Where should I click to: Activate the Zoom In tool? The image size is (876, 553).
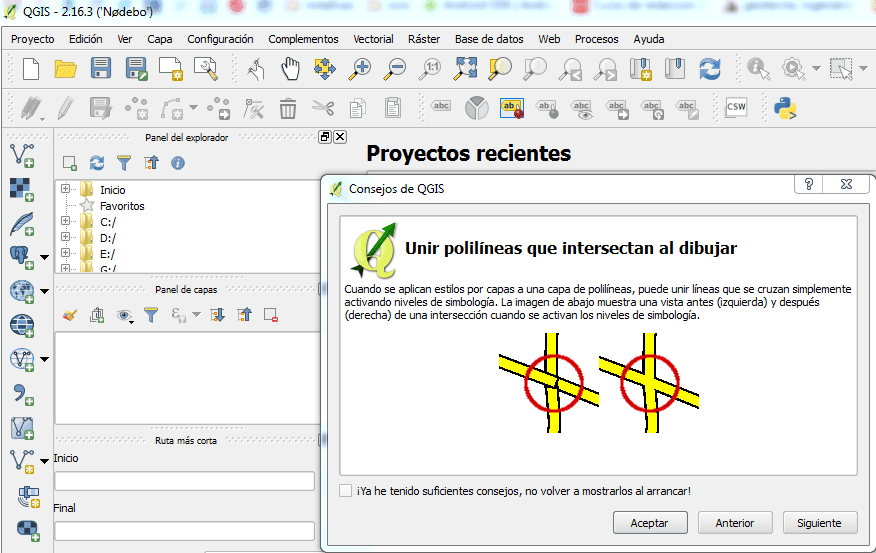coord(359,69)
